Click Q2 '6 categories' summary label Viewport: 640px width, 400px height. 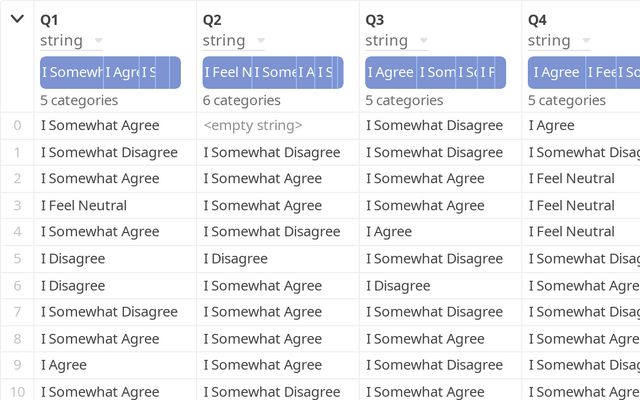coord(241,100)
